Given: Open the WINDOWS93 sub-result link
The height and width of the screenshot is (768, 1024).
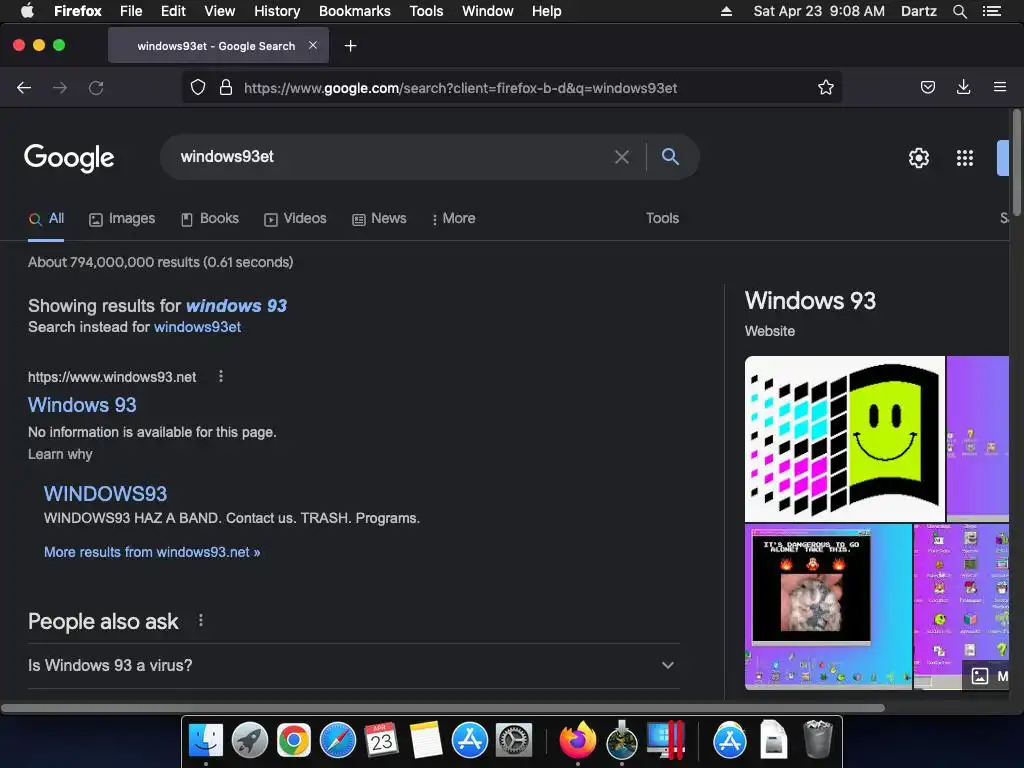Looking at the screenshot, I should pyautogui.click(x=105, y=494).
